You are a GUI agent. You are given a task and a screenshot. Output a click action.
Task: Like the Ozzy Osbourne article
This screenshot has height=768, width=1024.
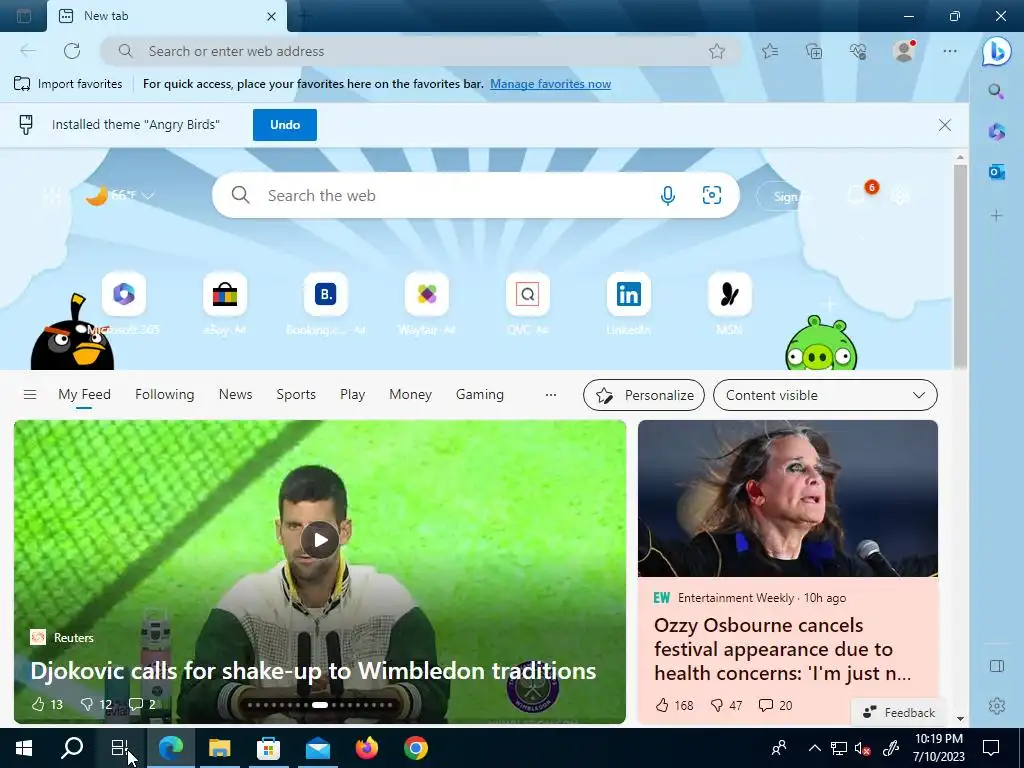(x=675, y=705)
